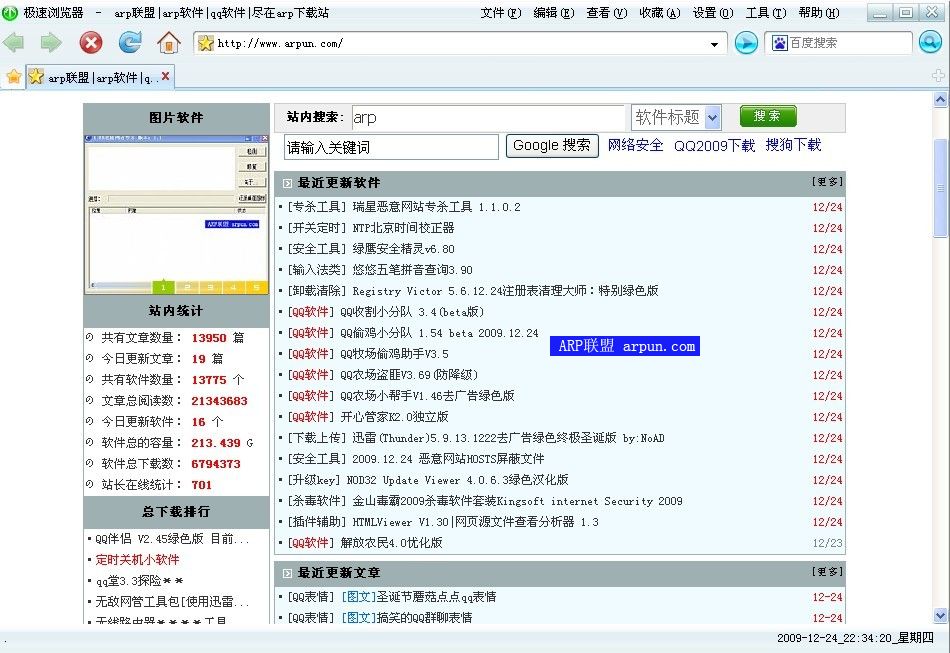The image size is (950, 653).
Task: Click the address bar URL field
Action: 462,44
